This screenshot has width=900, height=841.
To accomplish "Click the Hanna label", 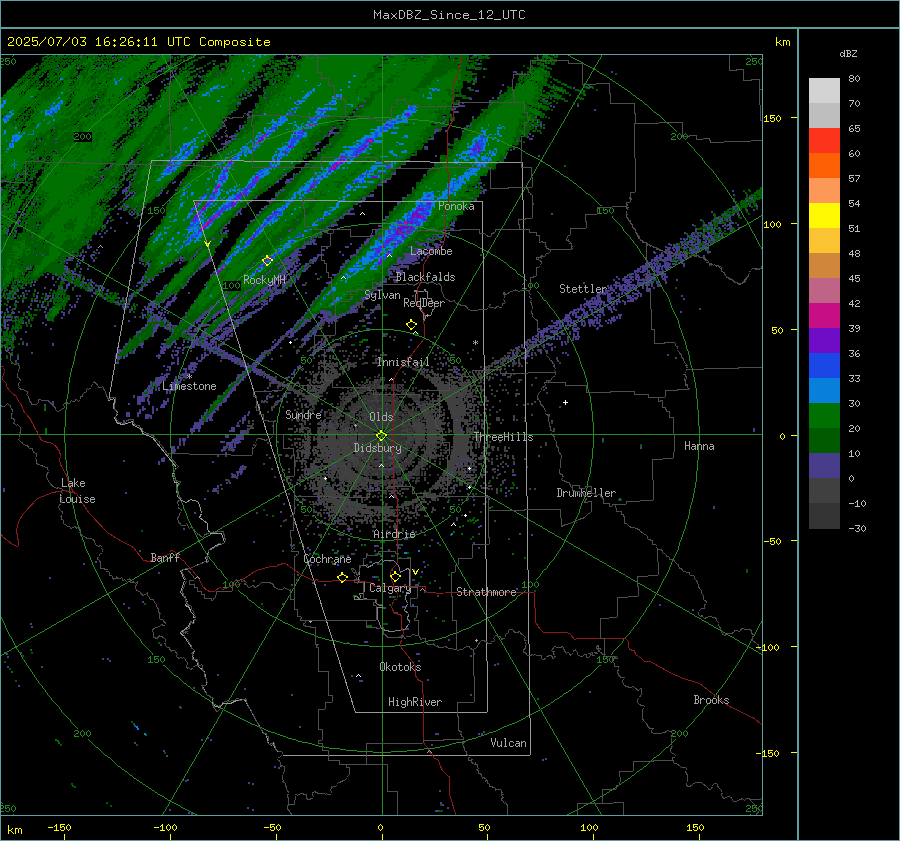I will [x=699, y=446].
